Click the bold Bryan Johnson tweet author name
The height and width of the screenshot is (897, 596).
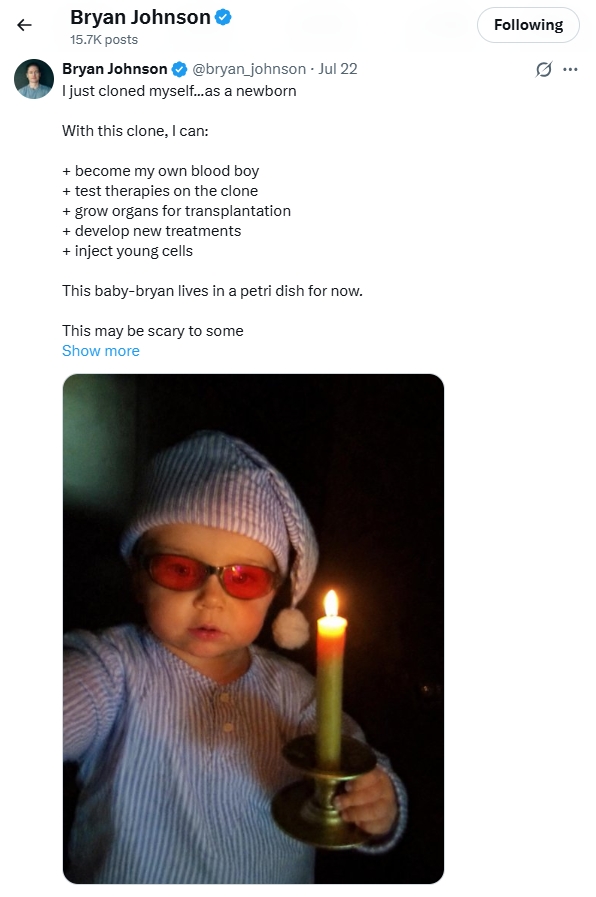[114, 69]
